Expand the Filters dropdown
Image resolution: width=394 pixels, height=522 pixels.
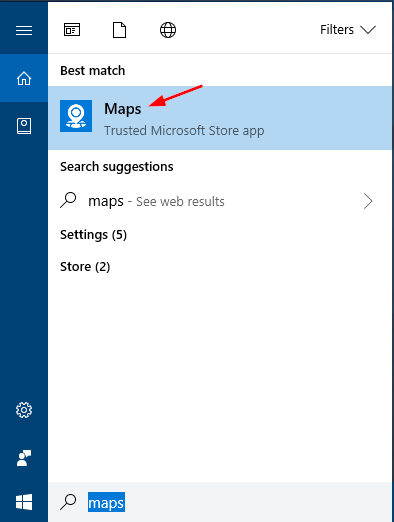[348, 30]
